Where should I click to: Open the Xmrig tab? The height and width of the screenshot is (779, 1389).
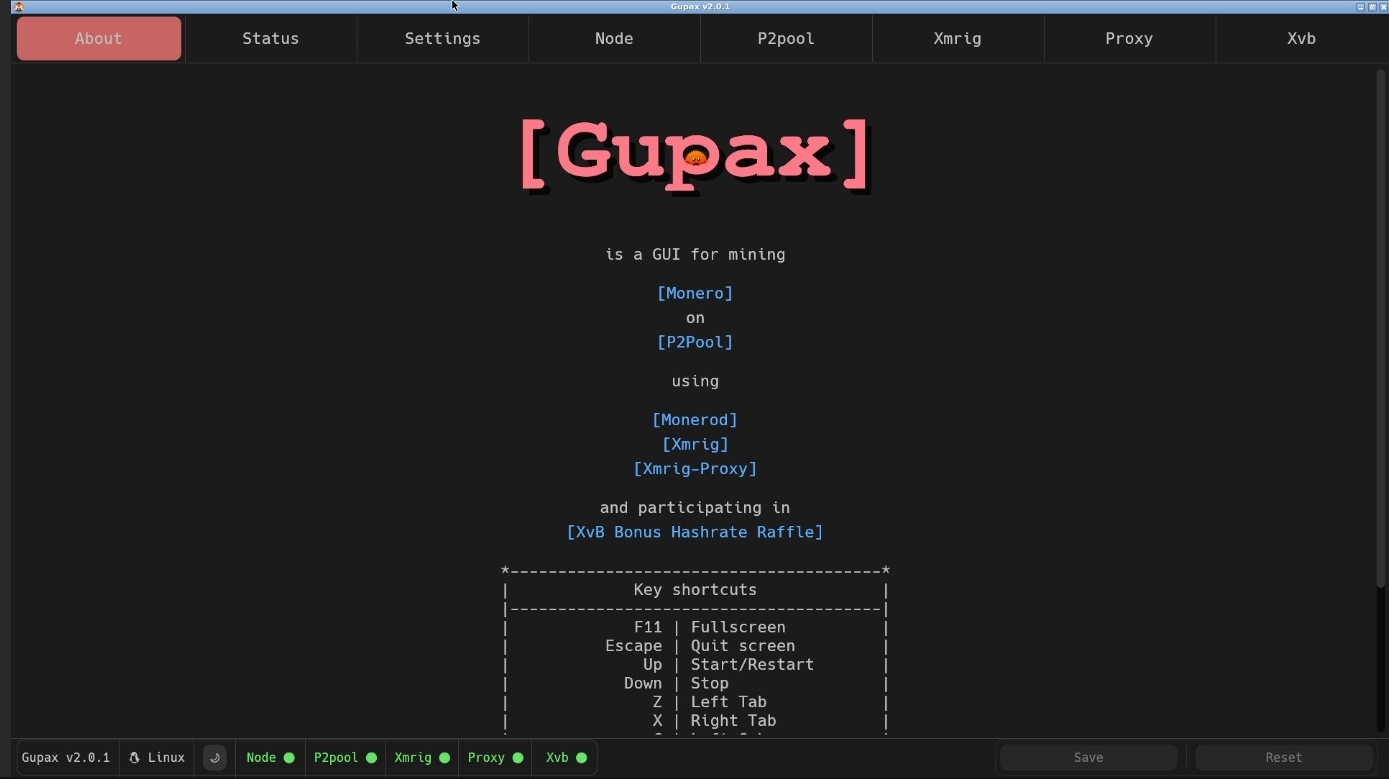(957, 38)
